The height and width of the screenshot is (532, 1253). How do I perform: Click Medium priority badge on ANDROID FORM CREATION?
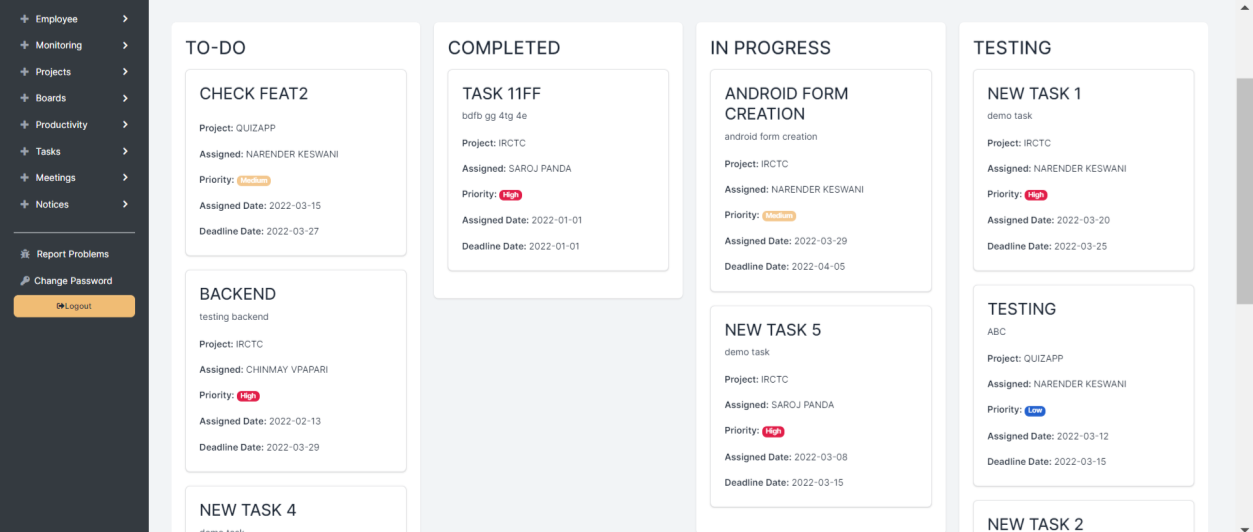point(779,215)
